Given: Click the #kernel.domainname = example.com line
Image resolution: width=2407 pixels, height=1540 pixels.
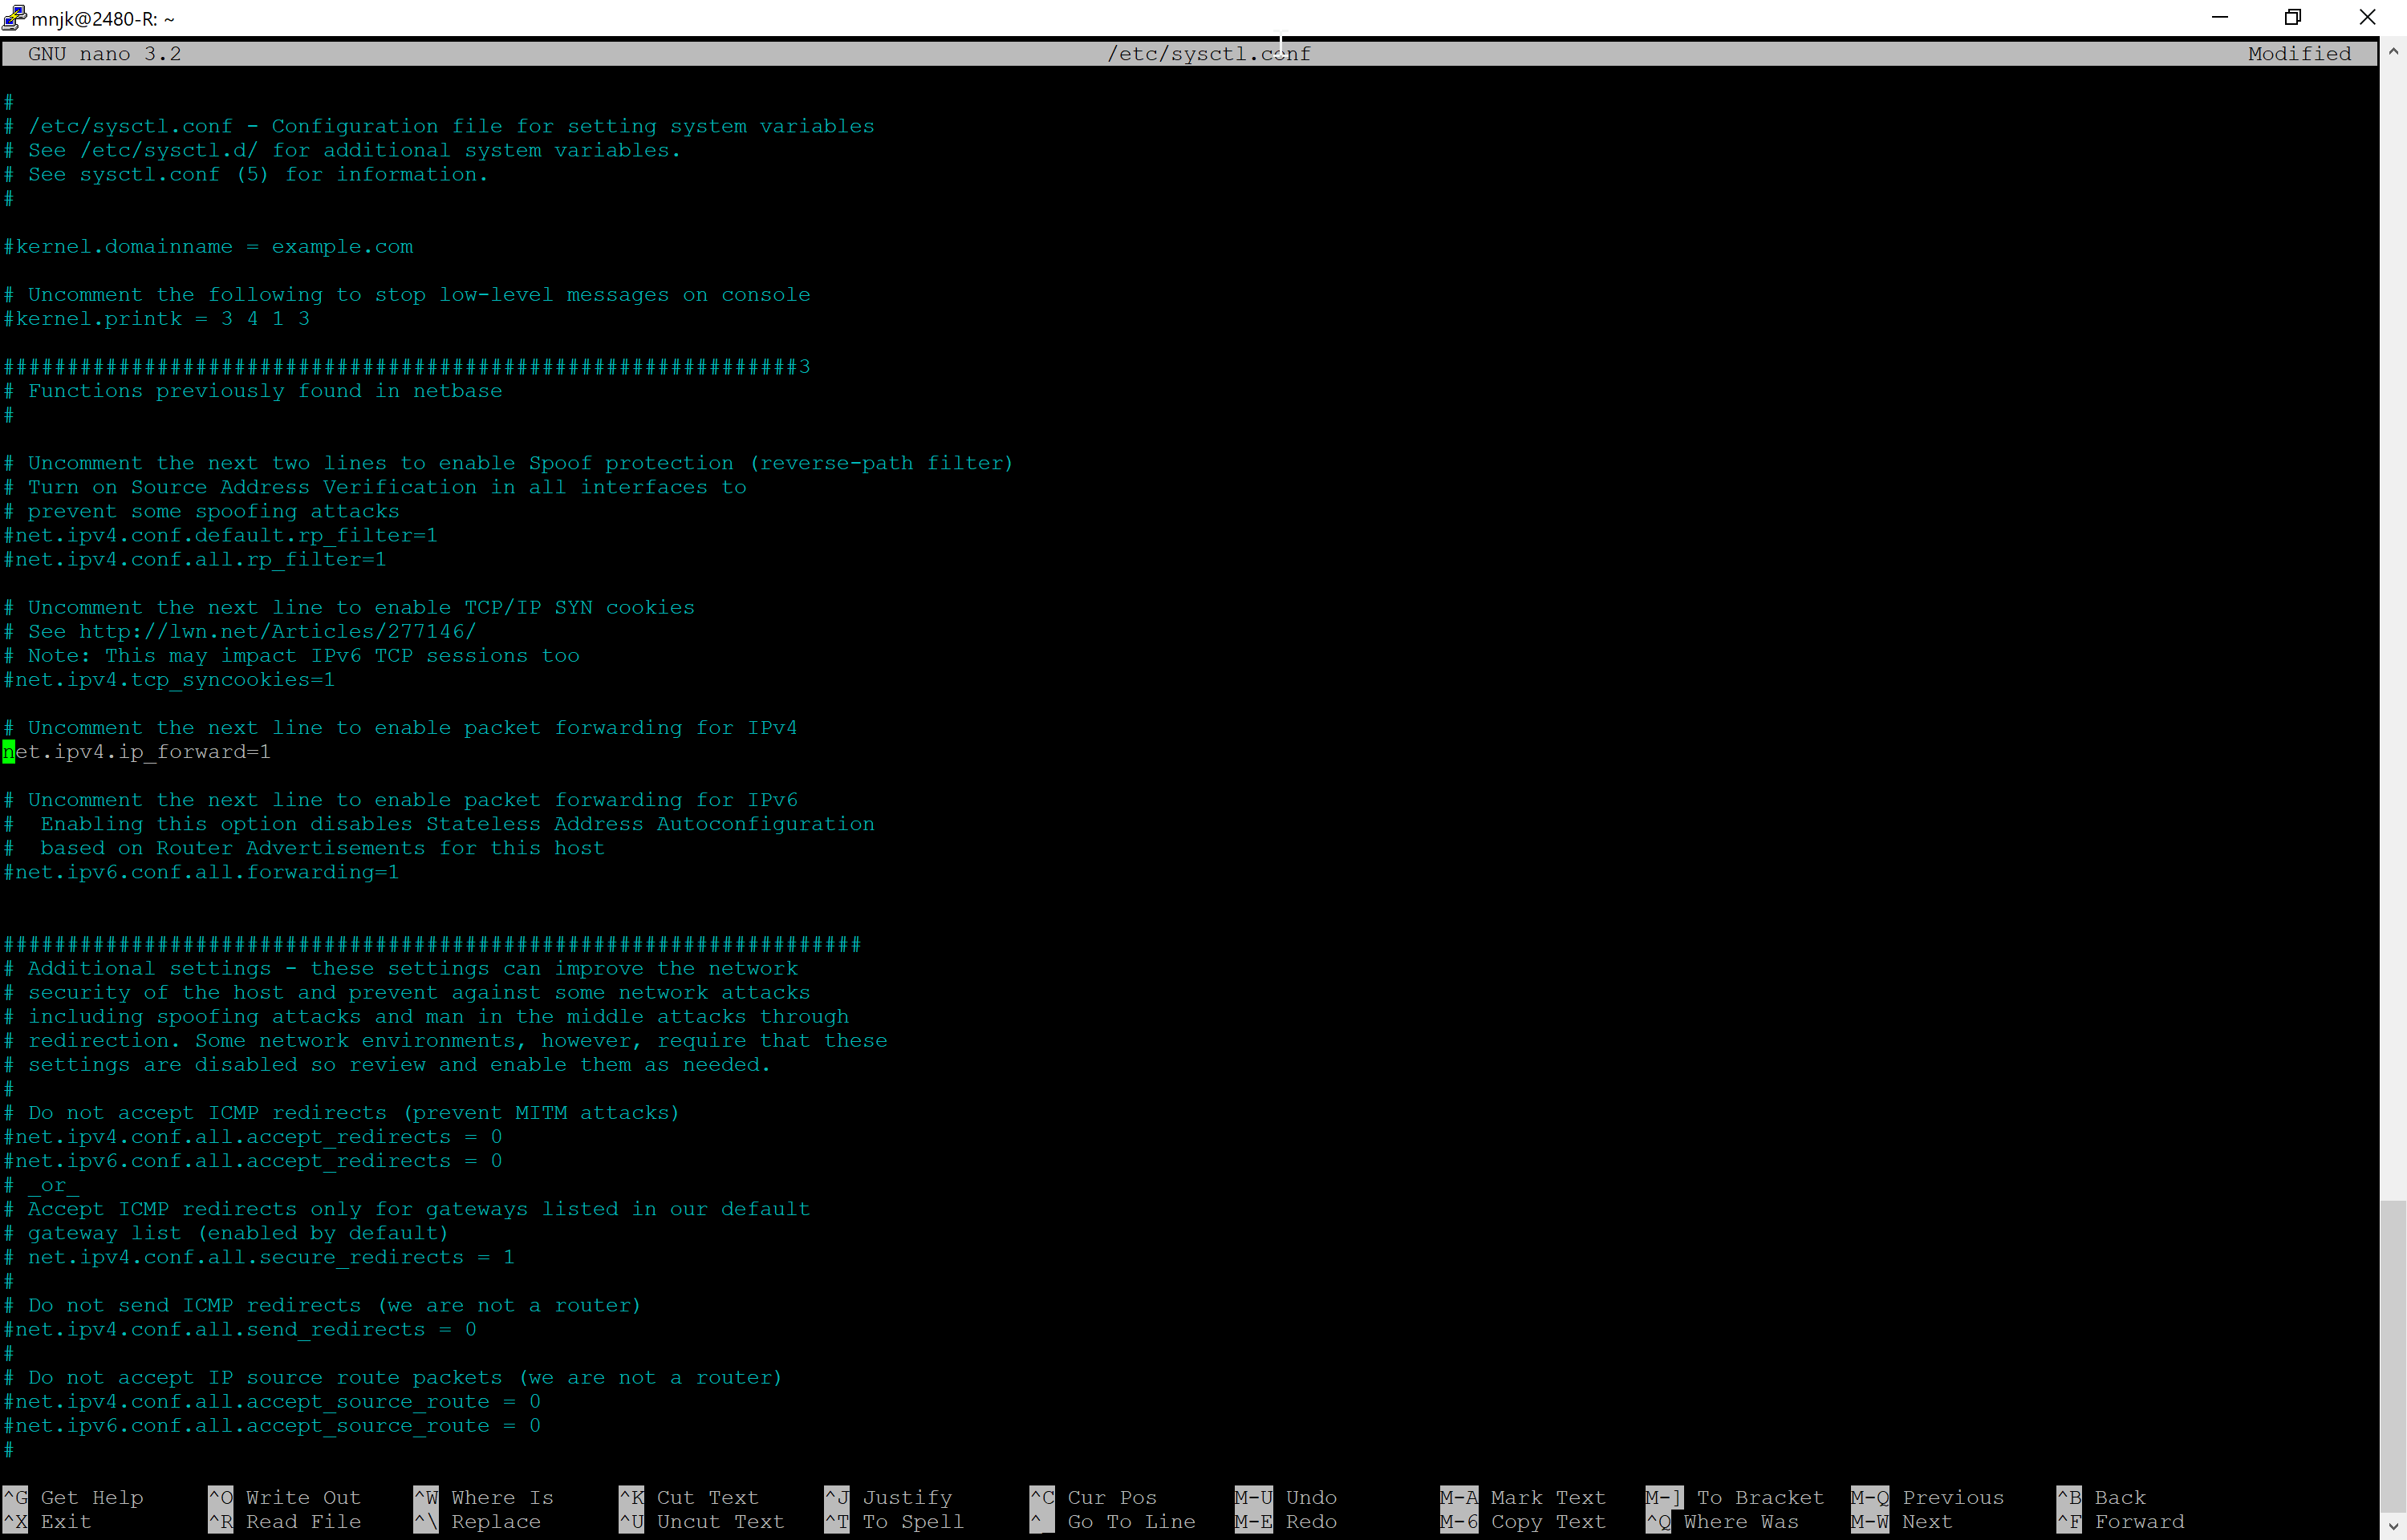Looking at the screenshot, I should 208,246.
